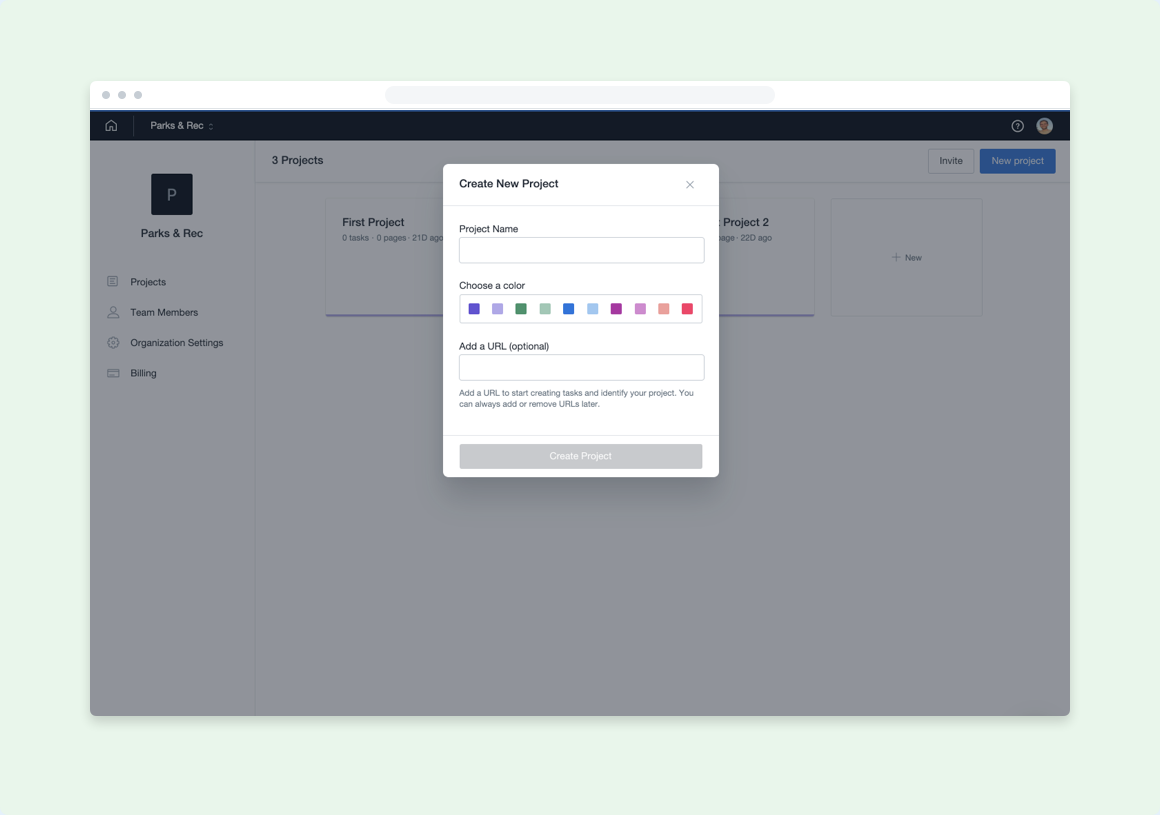
Task: Choose the light blue color swatch
Action: (x=593, y=309)
